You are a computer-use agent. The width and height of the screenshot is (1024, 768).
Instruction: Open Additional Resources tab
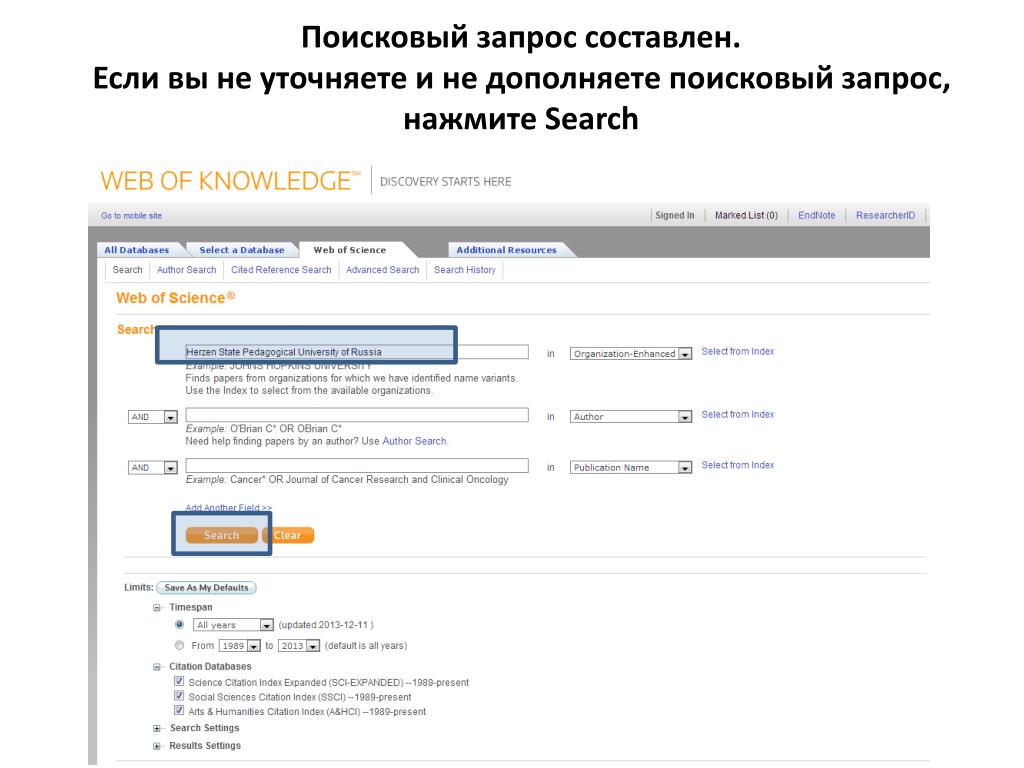coord(506,249)
